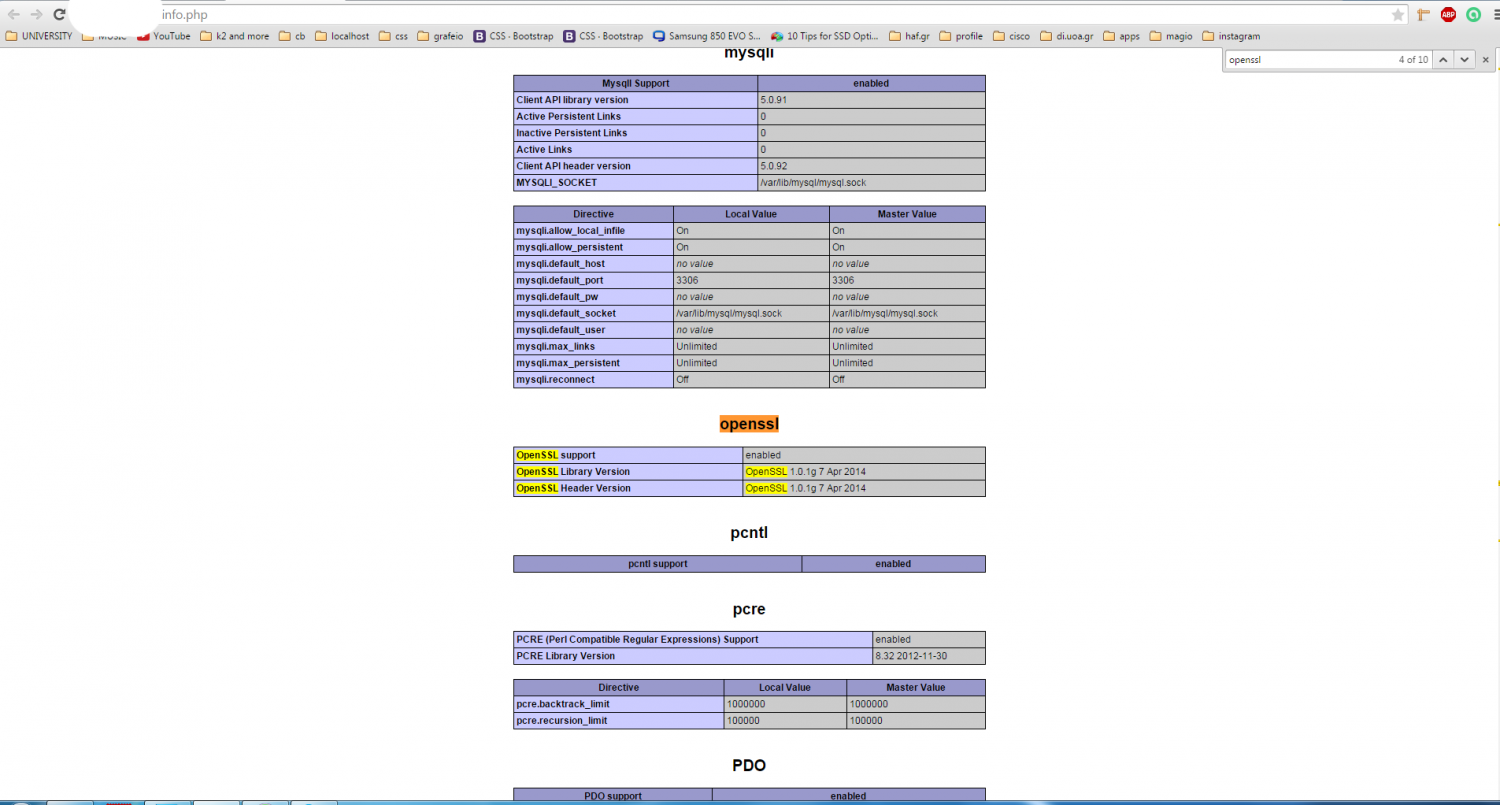Click the 'mysqli.default_socket' directive
1500x805 pixels.
(593, 313)
